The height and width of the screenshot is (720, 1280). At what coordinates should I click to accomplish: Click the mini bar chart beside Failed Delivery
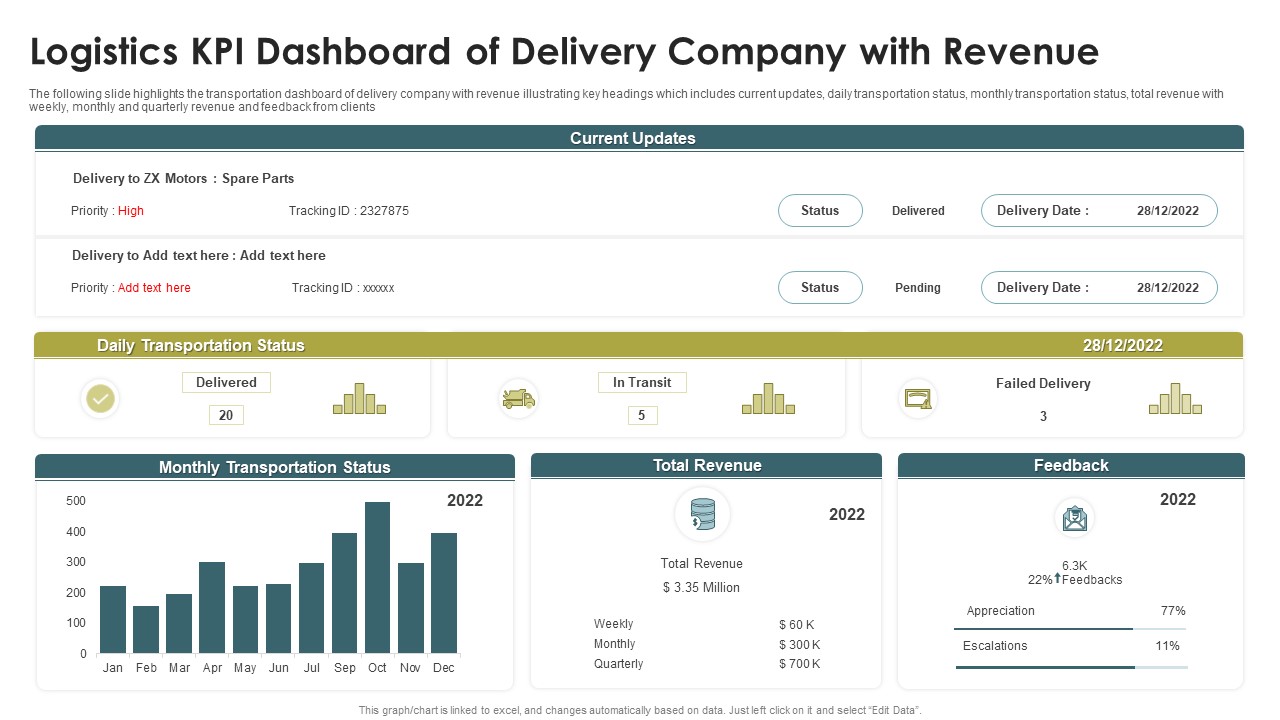click(x=1175, y=398)
